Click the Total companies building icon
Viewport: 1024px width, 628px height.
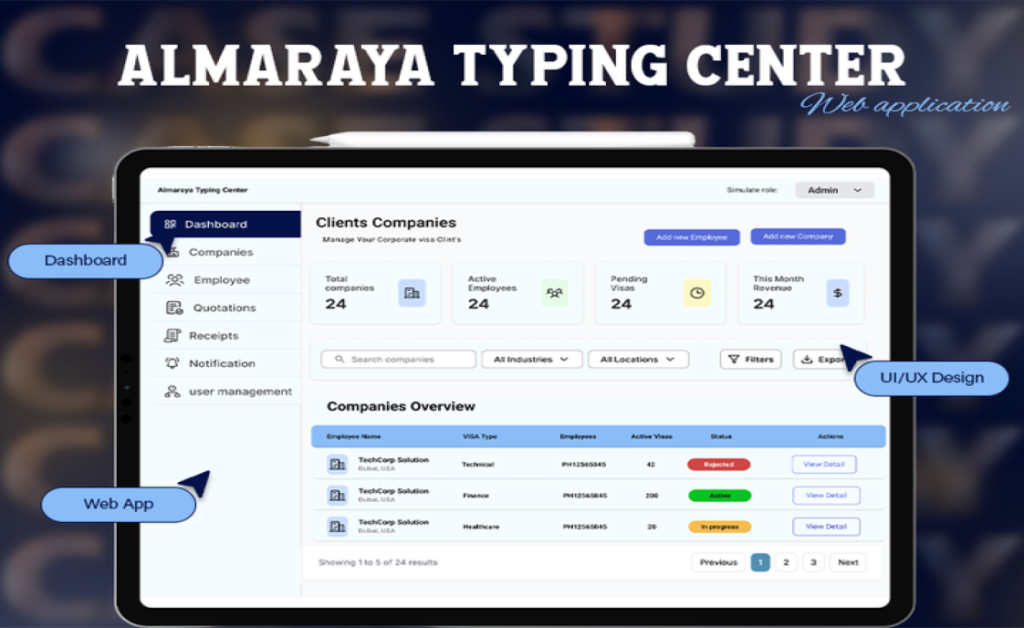click(411, 293)
